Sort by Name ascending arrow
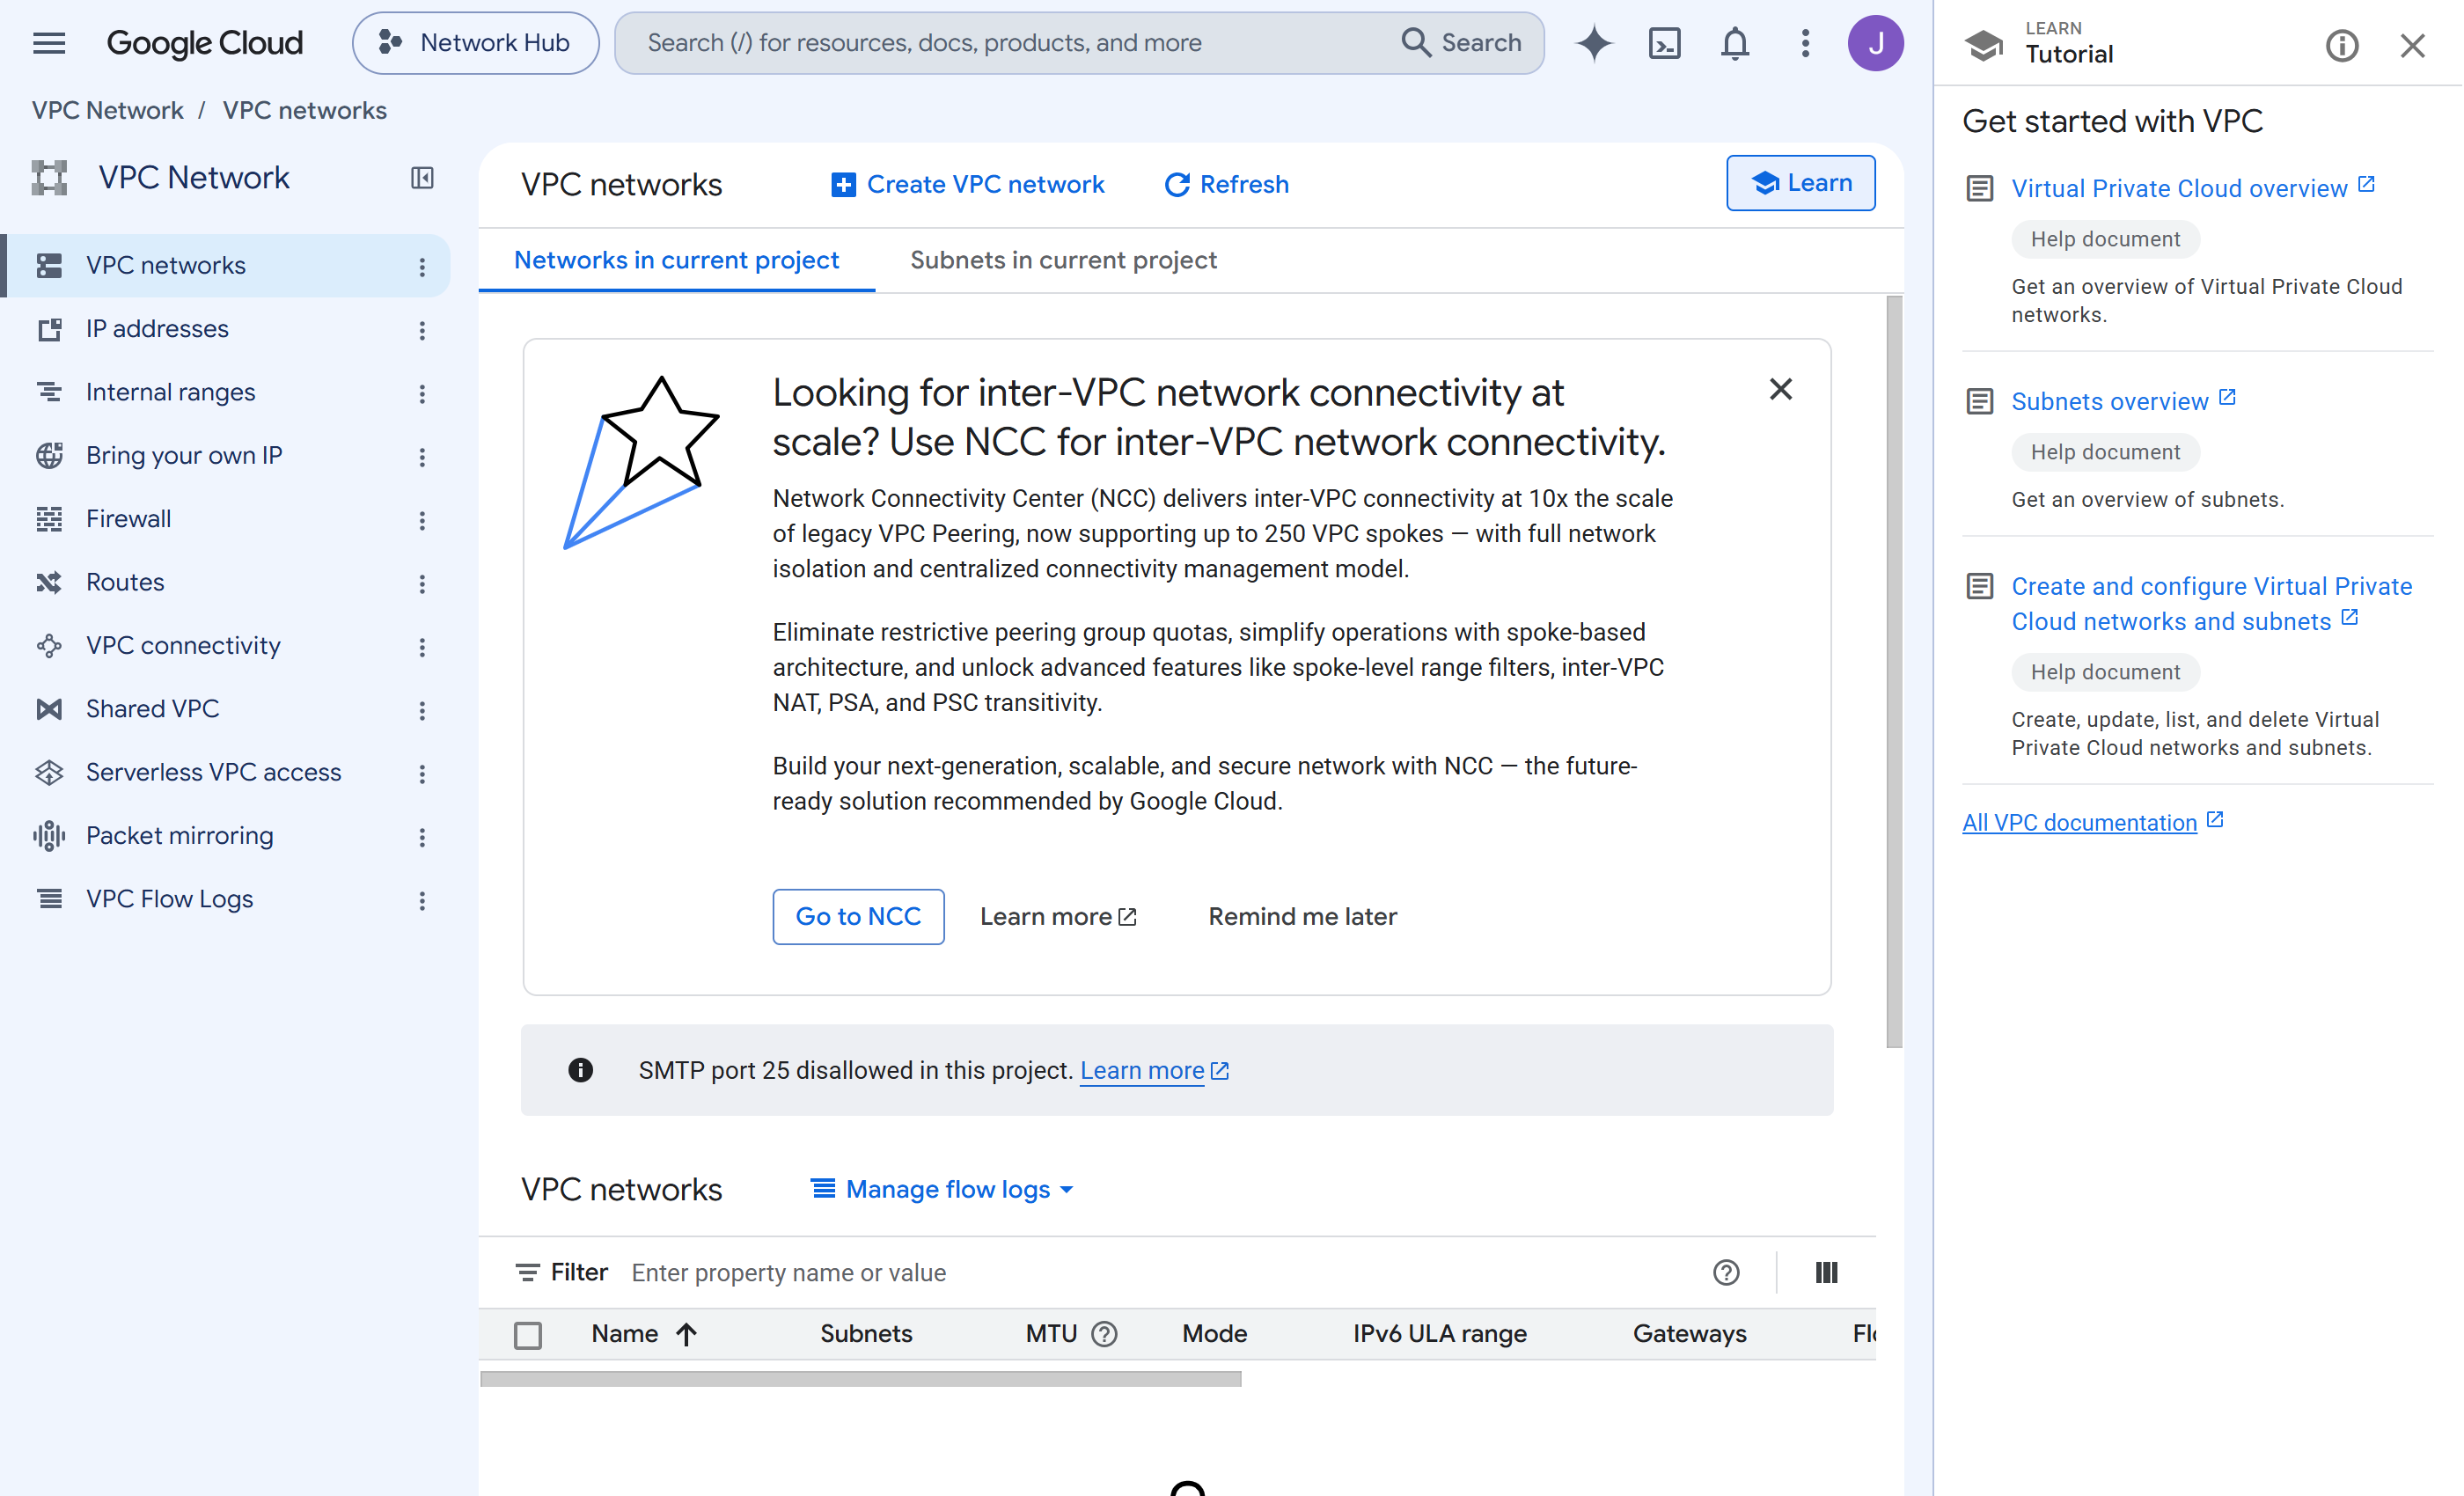The width and height of the screenshot is (2464, 1496). [686, 1333]
